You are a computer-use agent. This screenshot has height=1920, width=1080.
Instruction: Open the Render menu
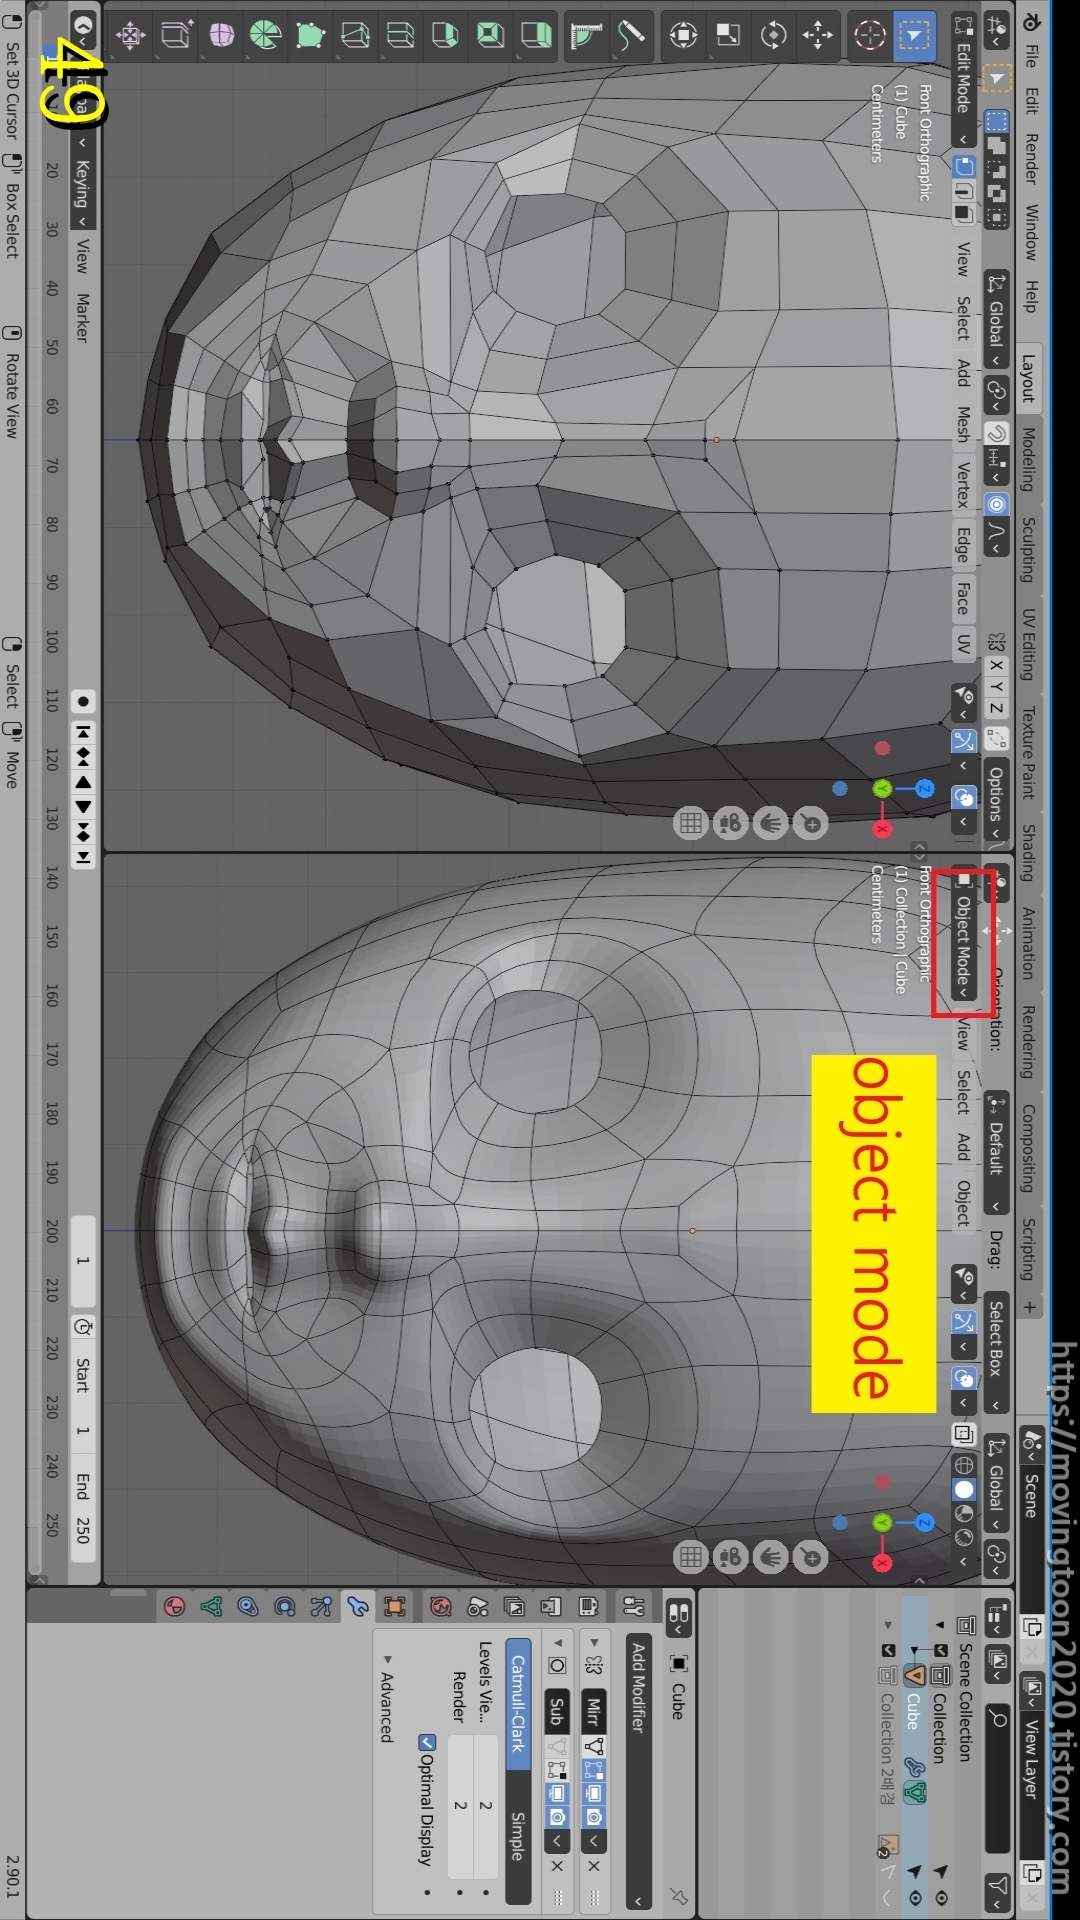[x=1030, y=158]
